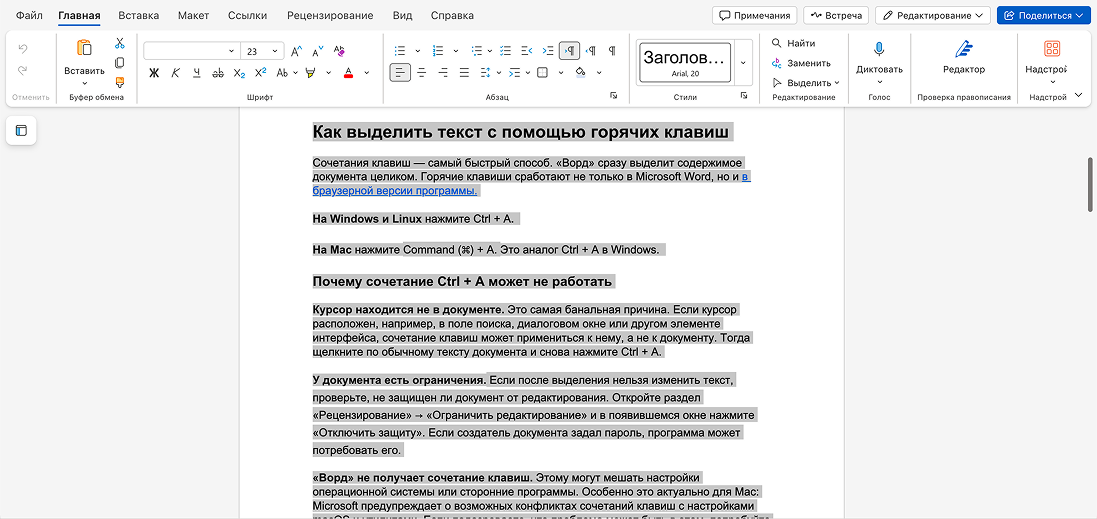Toggle italic К formatting
Image resolution: width=1097 pixels, height=519 pixels.
point(176,72)
